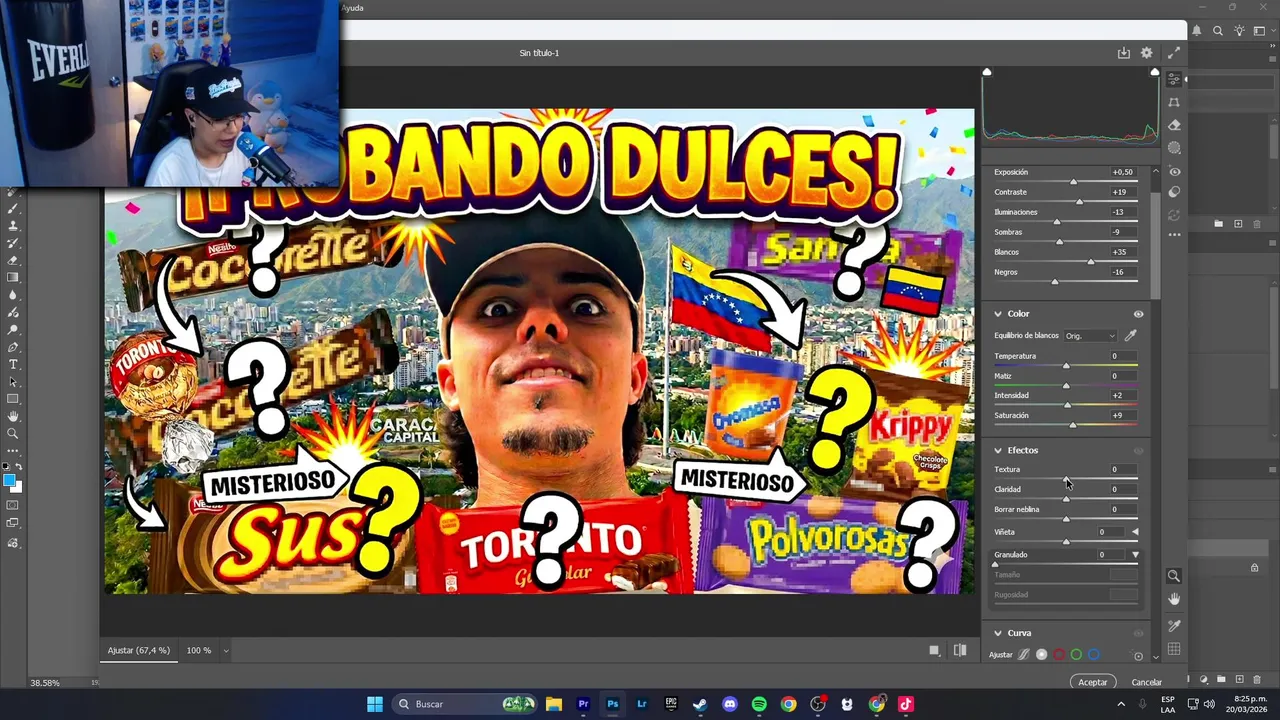Click the Blancos value field
The image size is (1280, 720).
(1123, 252)
